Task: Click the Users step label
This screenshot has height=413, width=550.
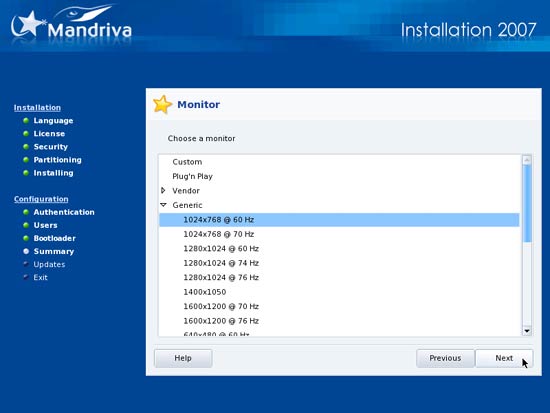Action: pyautogui.click(x=45, y=225)
